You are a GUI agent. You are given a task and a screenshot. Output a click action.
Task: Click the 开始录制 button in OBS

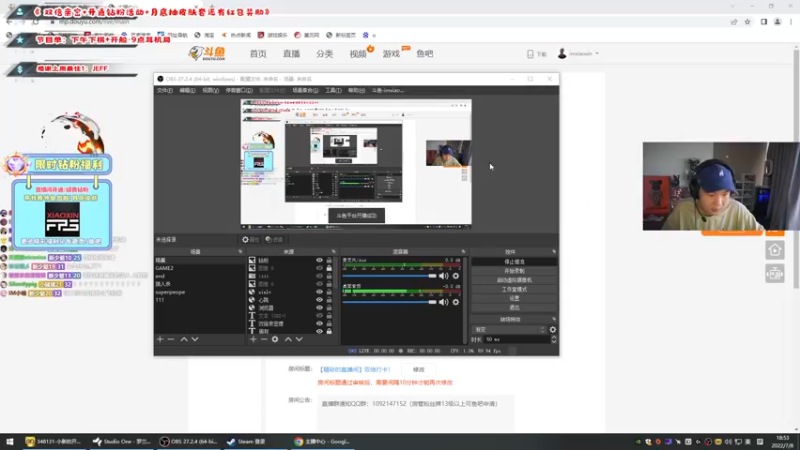(x=514, y=271)
